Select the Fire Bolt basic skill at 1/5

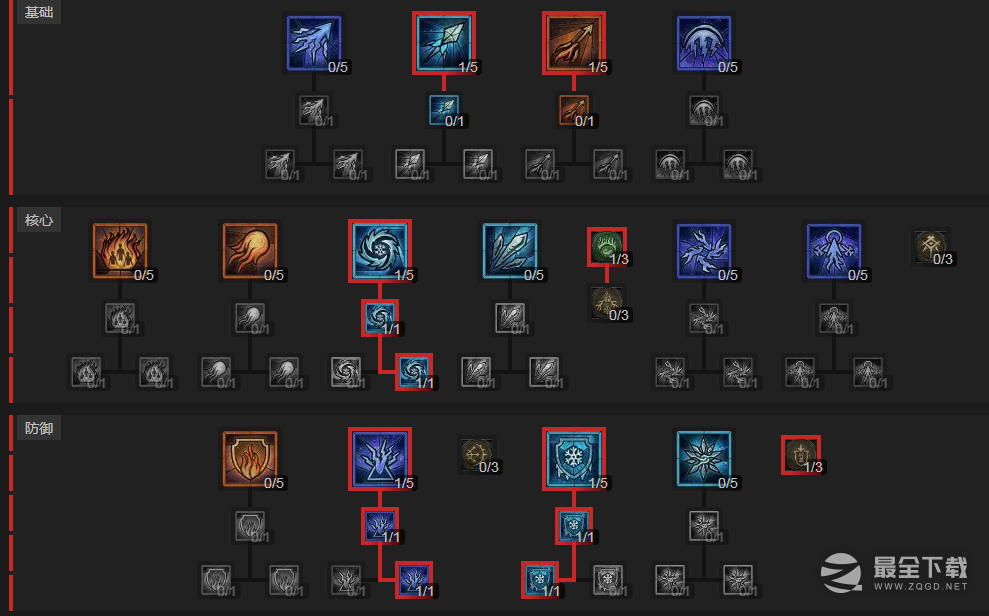[574, 42]
